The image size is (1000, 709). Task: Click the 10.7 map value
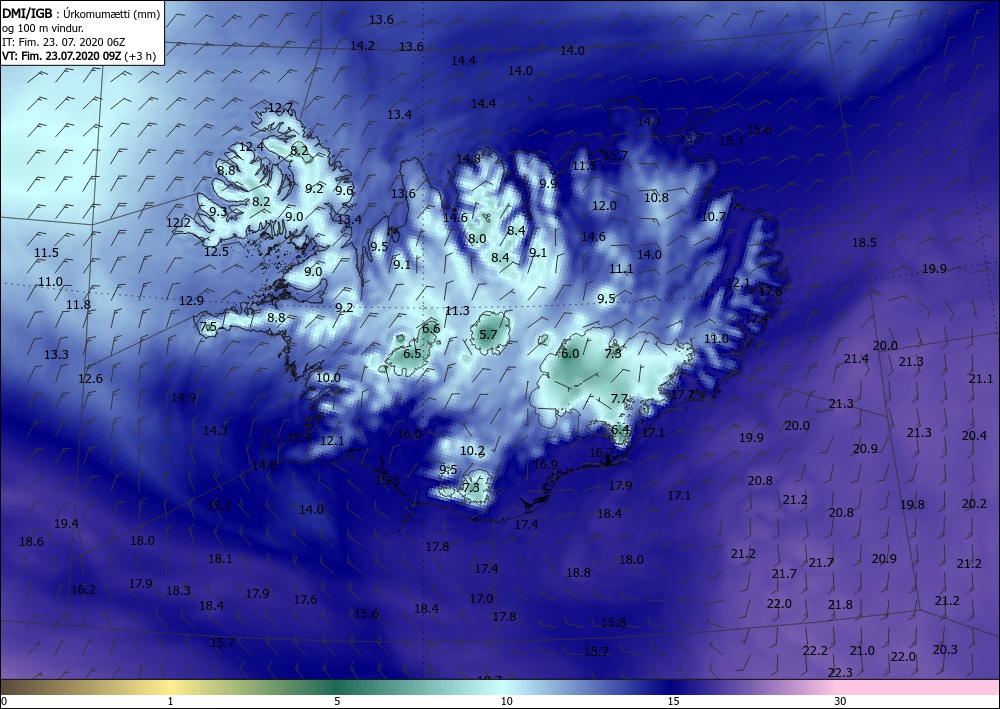[x=713, y=216]
